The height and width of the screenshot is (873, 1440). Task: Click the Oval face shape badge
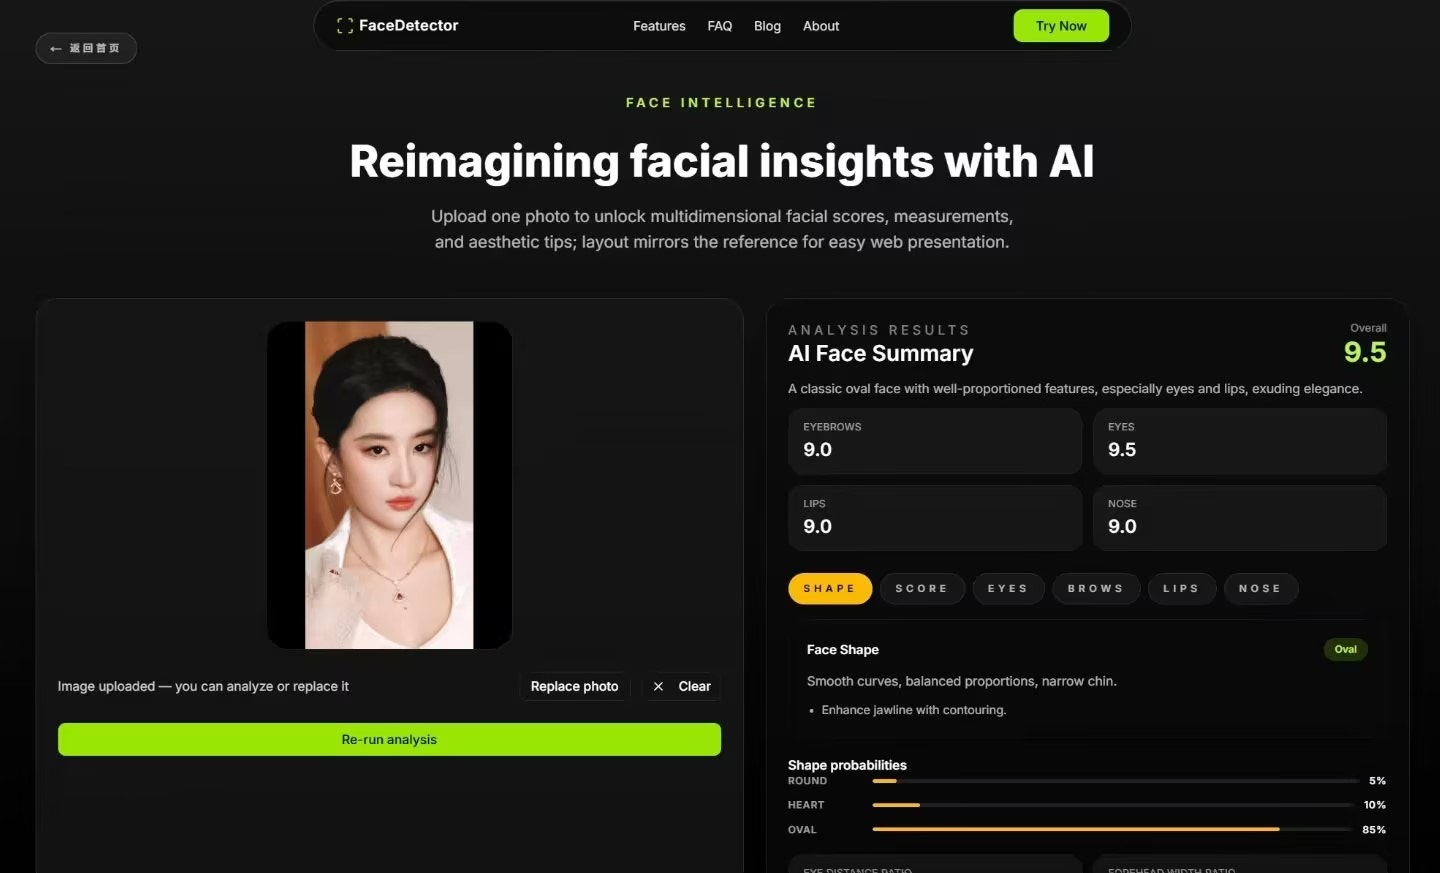pyautogui.click(x=1345, y=649)
